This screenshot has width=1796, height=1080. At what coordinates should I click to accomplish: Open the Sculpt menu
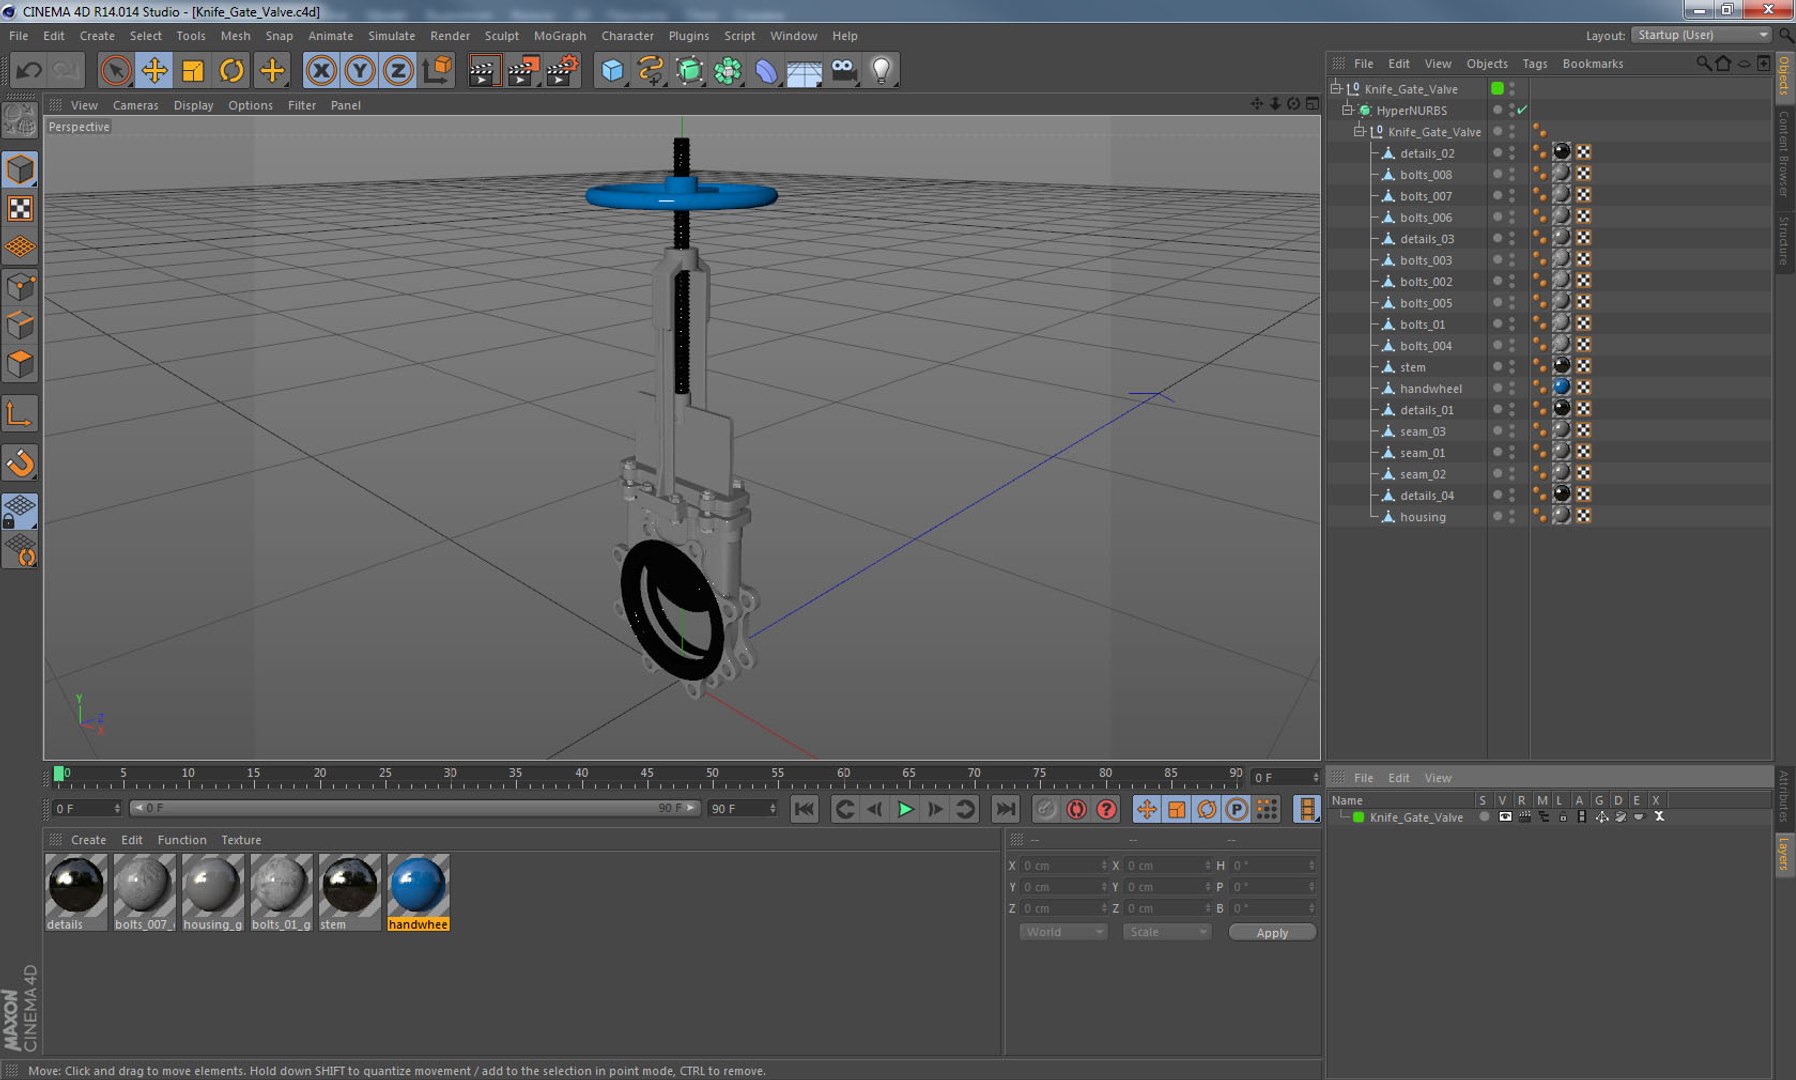click(x=502, y=36)
